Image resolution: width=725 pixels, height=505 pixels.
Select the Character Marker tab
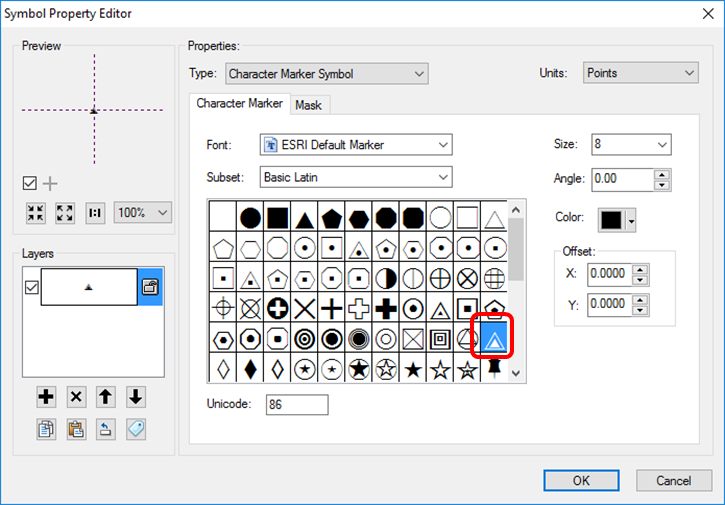click(239, 104)
